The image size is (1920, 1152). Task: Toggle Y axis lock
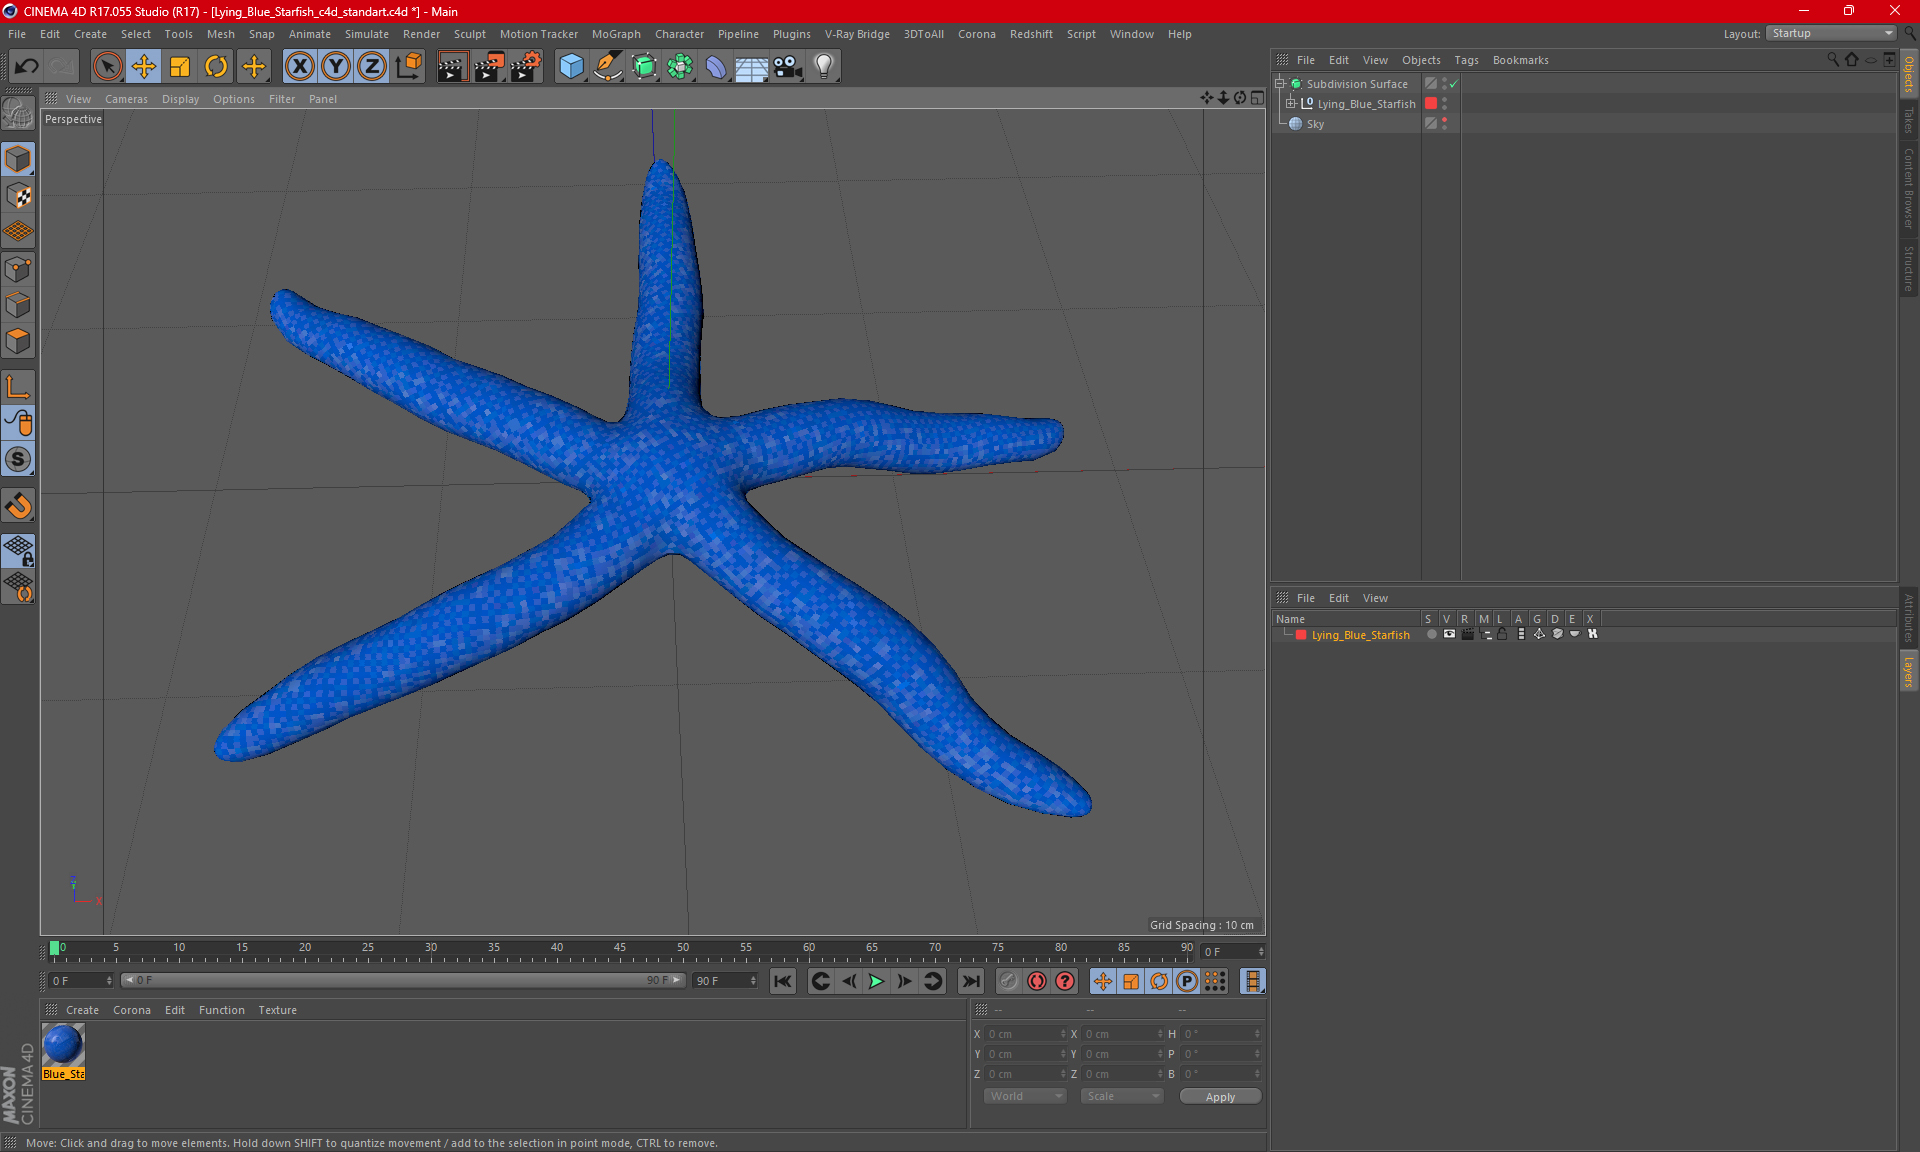tap(336, 67)
